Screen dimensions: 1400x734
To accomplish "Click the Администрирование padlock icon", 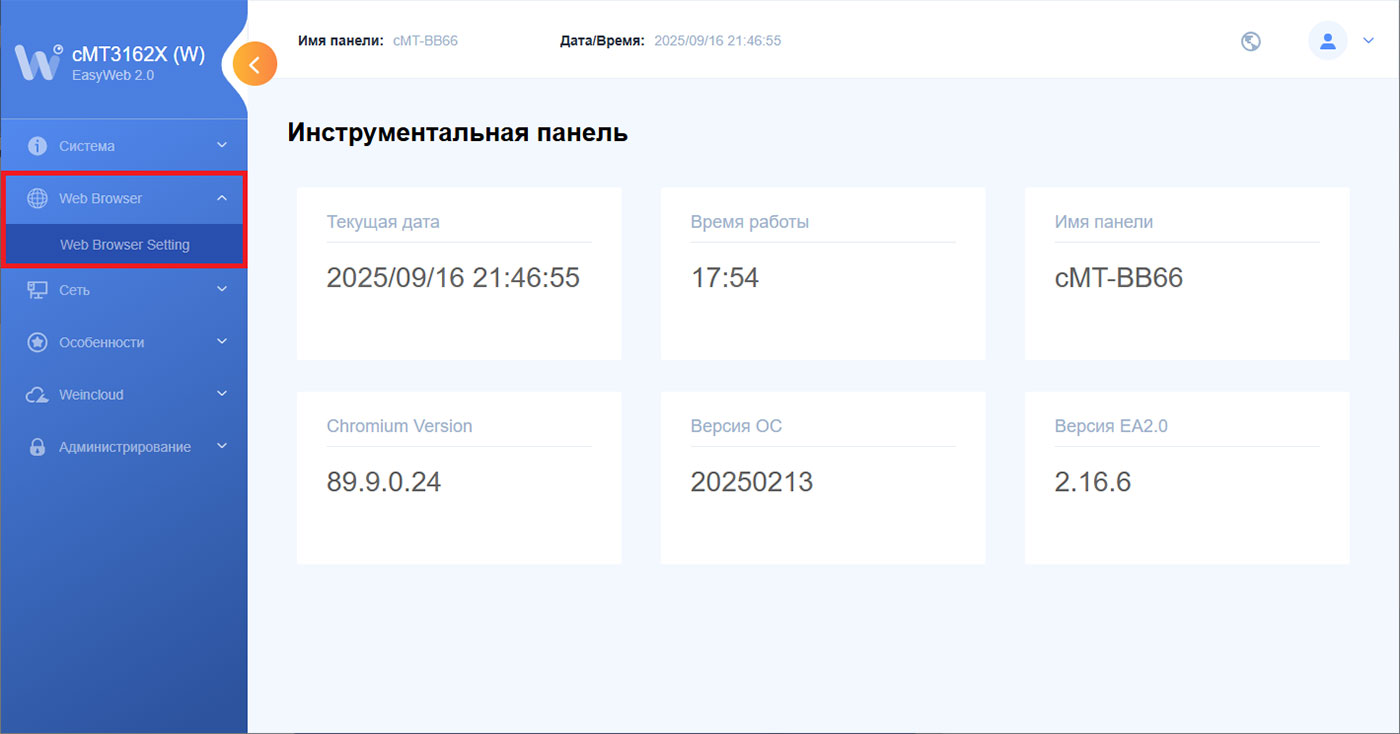I will (37, 447).
